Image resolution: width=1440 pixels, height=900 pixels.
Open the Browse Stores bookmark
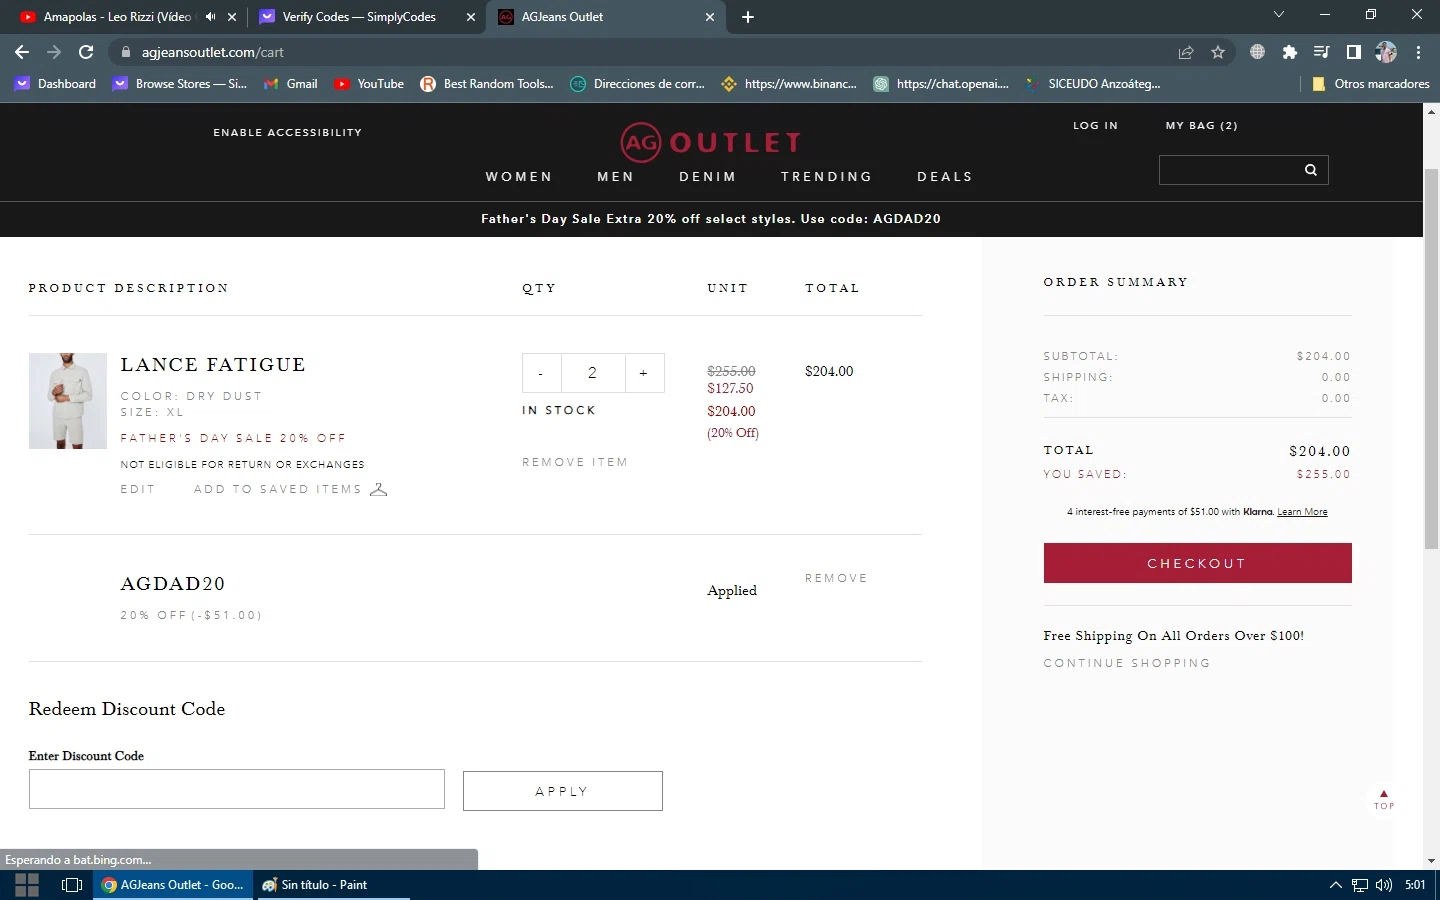(x=180, y=84)
